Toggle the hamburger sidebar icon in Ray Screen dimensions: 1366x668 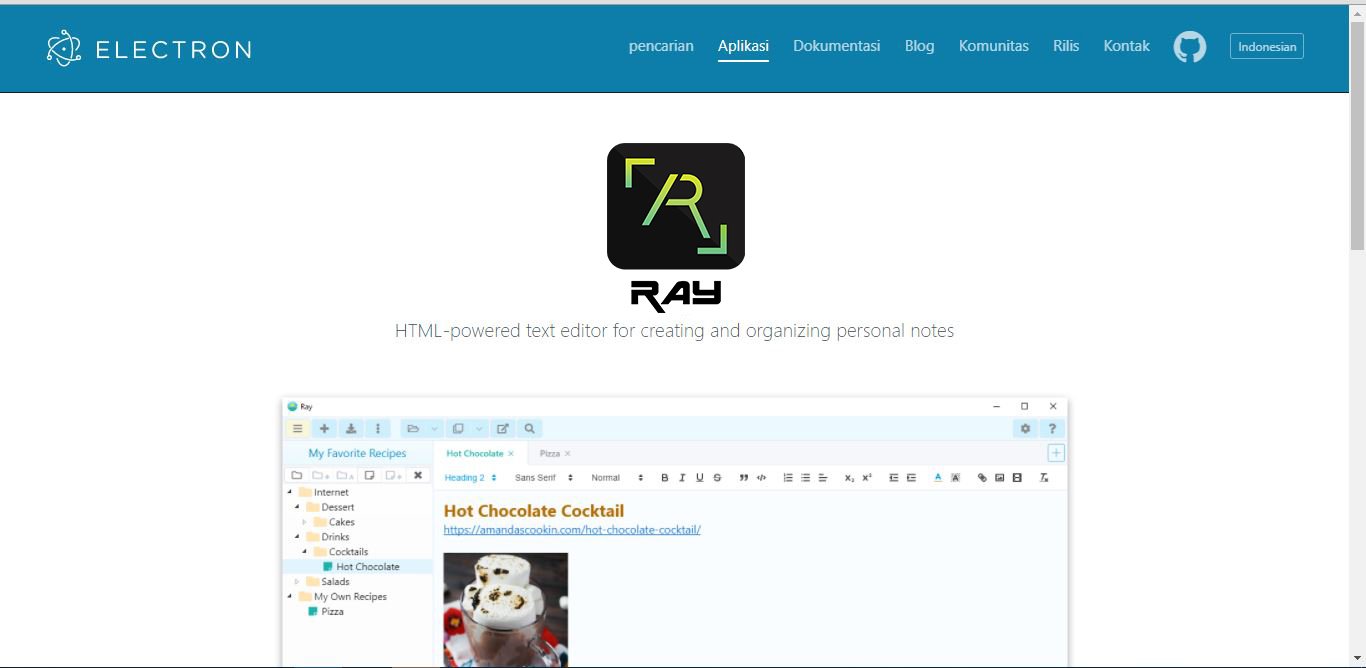point(297,428)
